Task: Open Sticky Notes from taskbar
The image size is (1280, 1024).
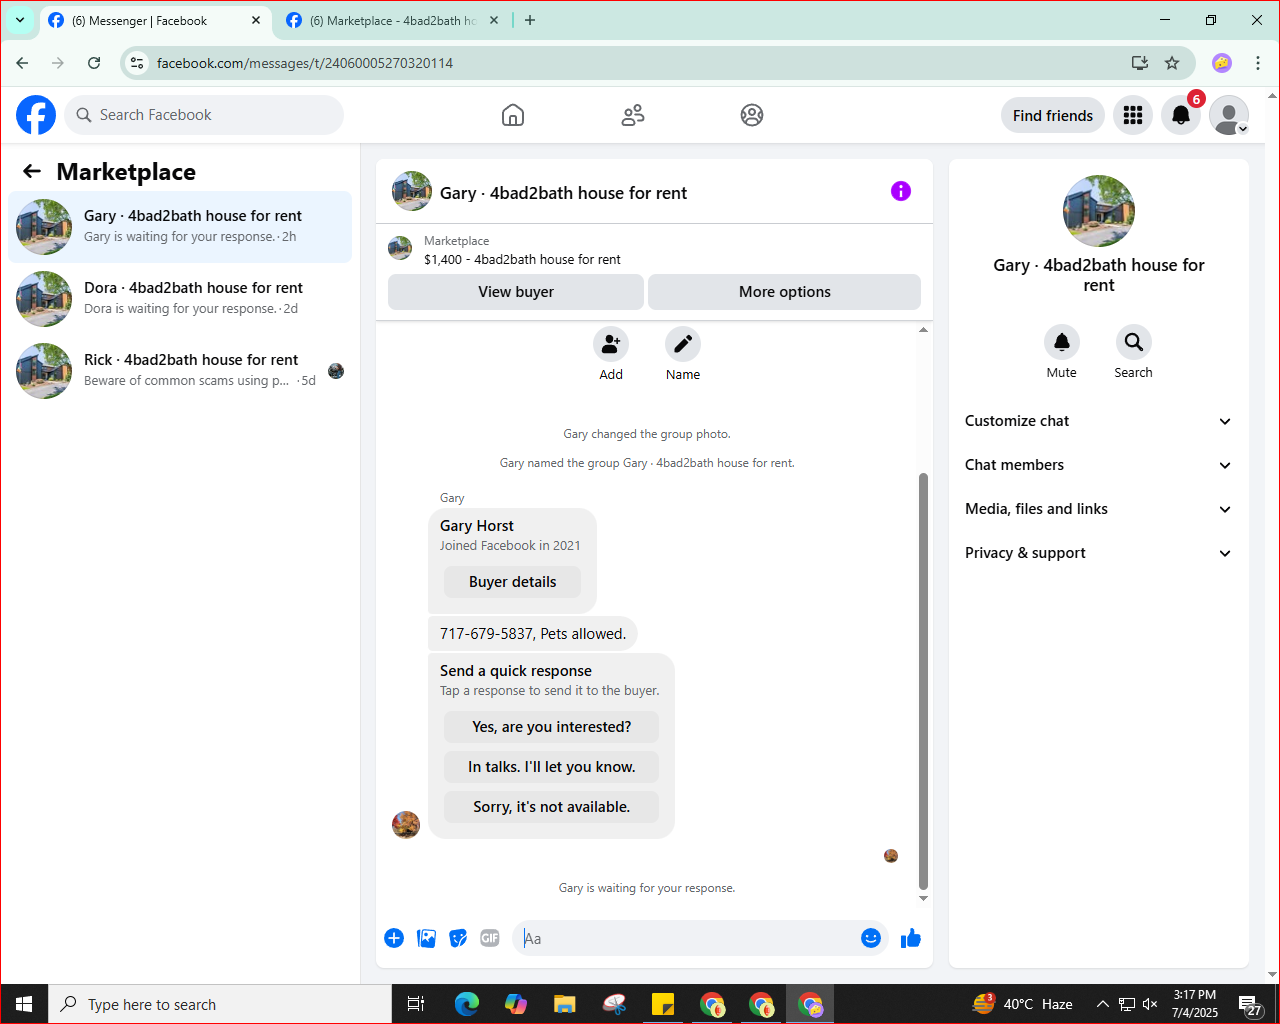Action: (x=663, y=1004)
